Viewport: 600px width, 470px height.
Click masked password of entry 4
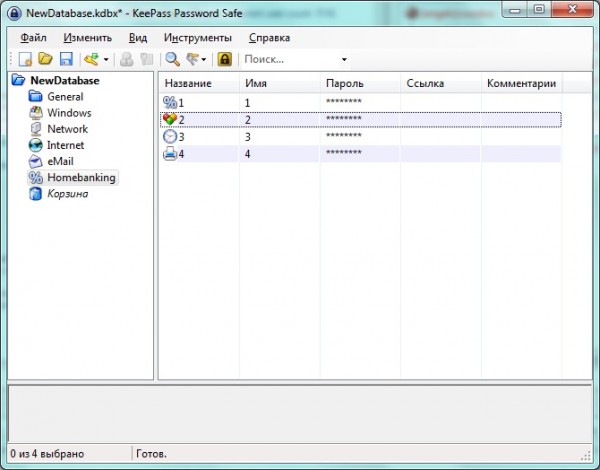tap(344, 152)
